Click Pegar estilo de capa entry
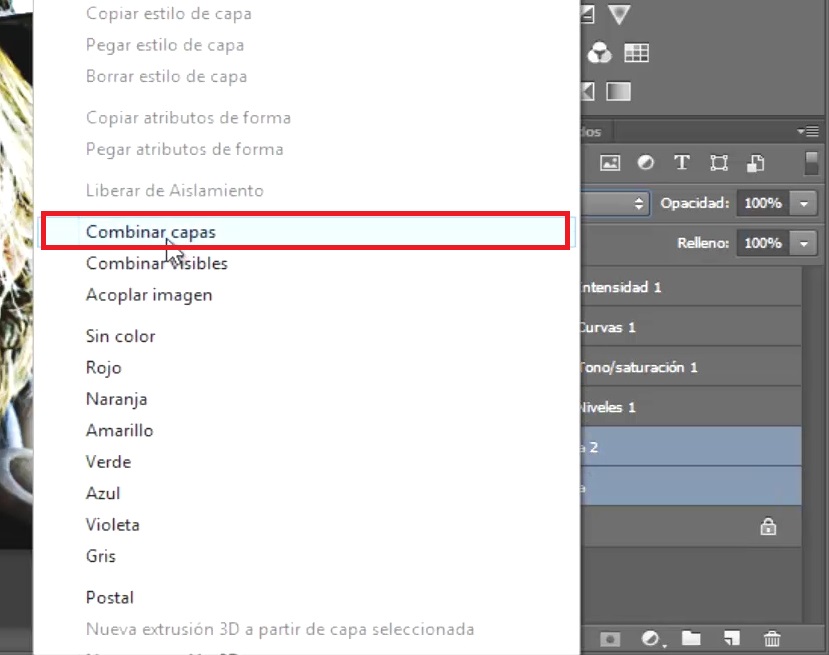 165,45
